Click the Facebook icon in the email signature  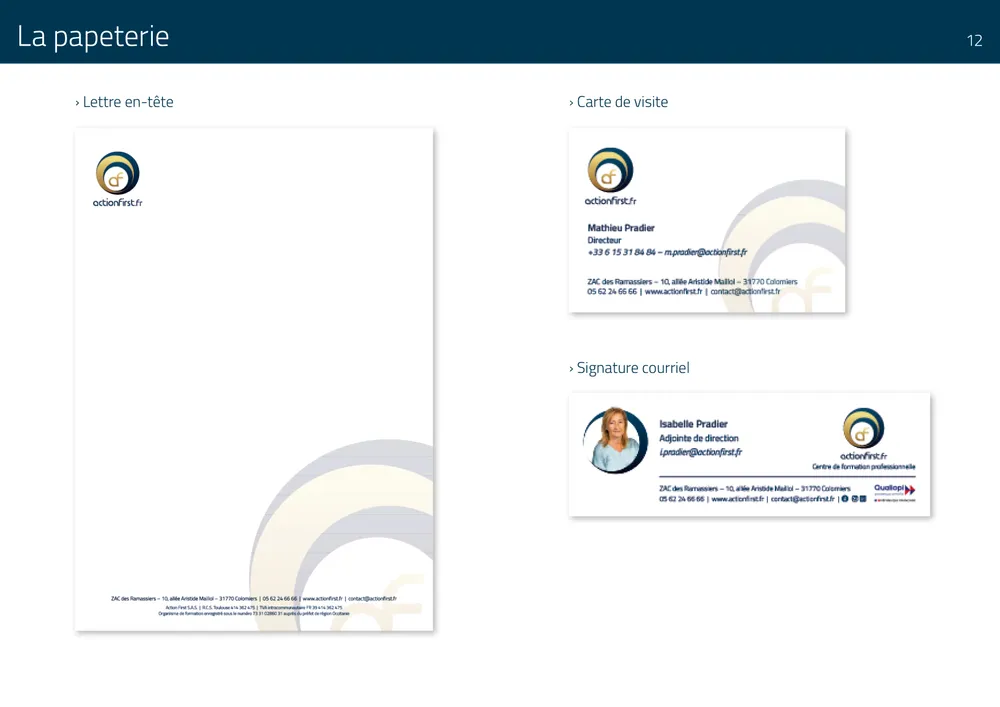pos(845,499)
